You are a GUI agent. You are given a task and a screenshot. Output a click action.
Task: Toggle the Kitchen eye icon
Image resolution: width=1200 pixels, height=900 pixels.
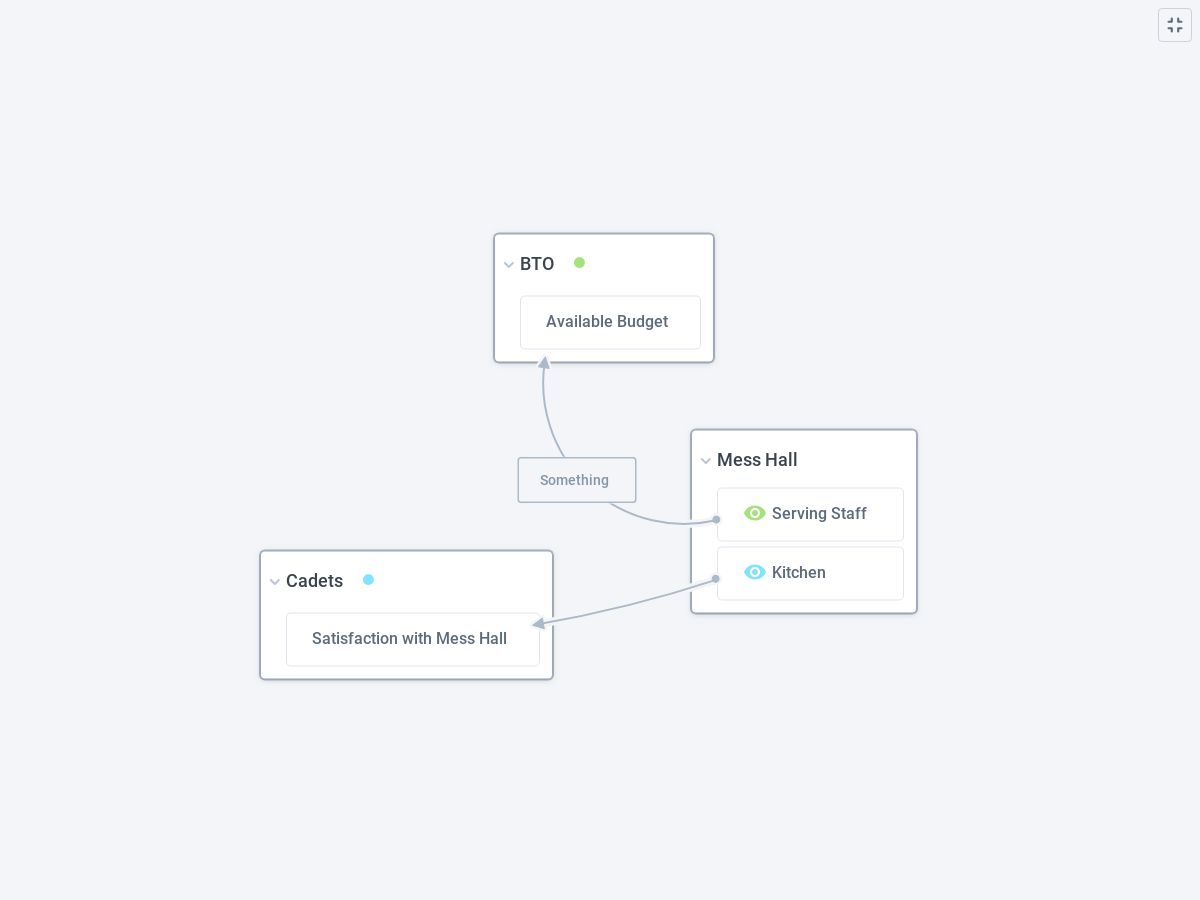755,572
